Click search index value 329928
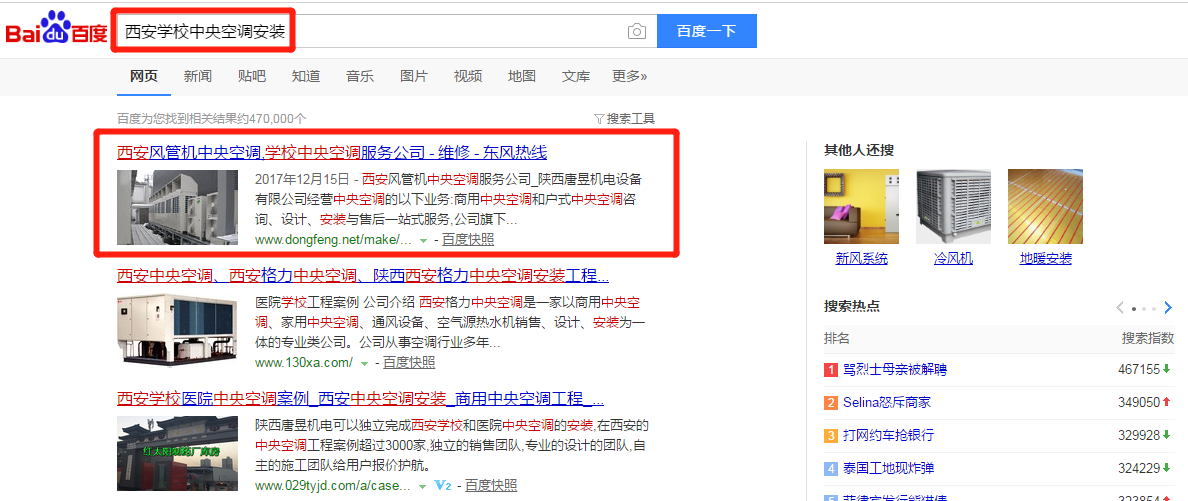Viewport: 1188px width, 501px height. coord(1139,435)
